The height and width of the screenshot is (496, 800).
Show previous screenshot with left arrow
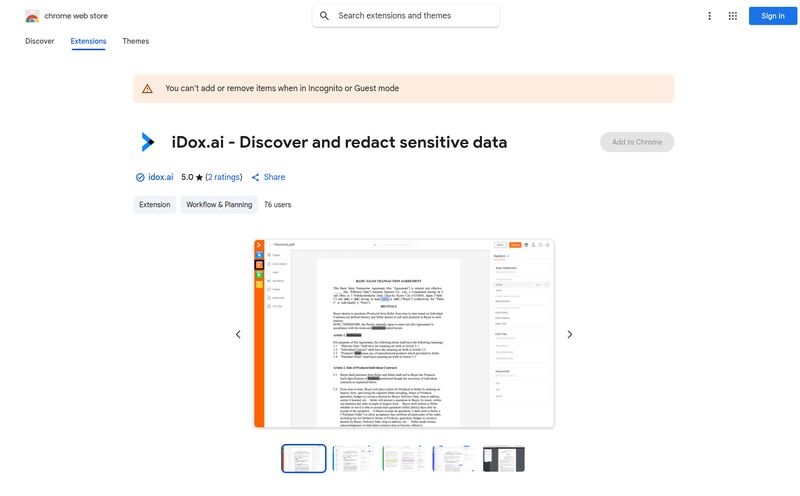238,334
